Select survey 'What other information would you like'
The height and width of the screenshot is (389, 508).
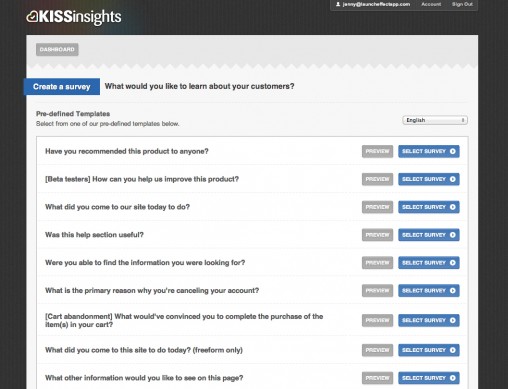click(x=429, y=378)
